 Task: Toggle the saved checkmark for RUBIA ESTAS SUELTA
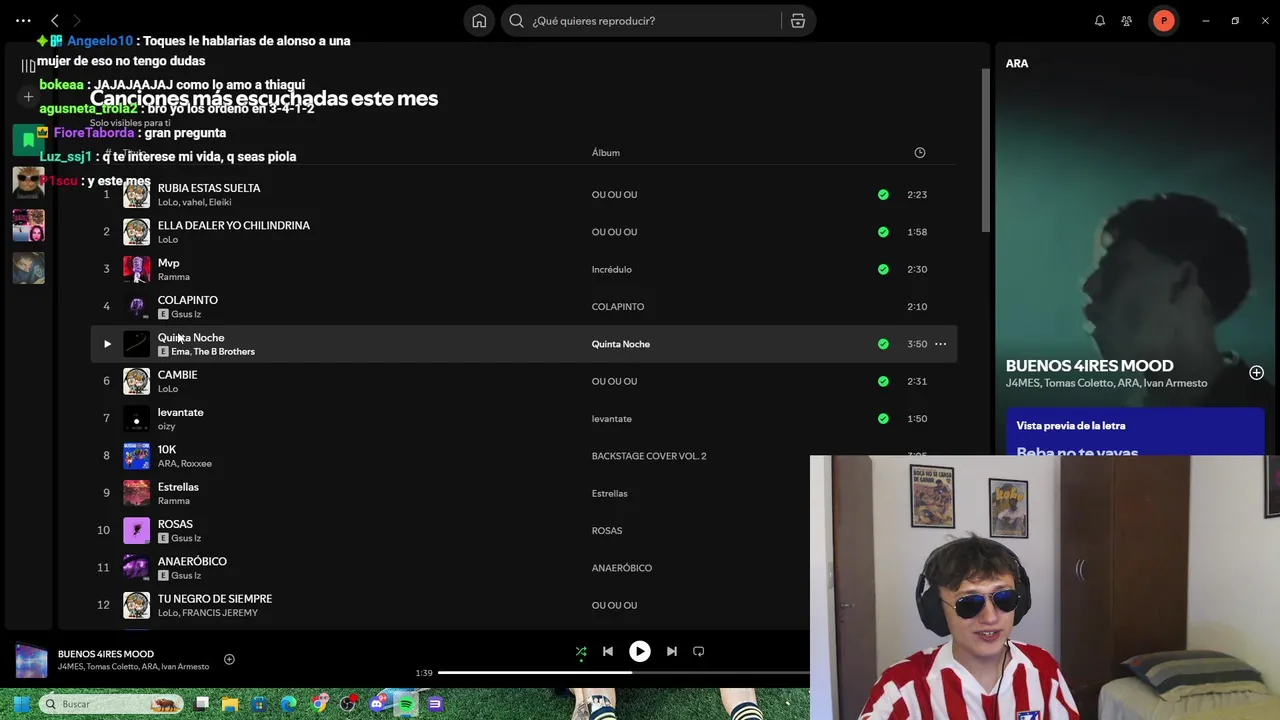click(883, 194)
